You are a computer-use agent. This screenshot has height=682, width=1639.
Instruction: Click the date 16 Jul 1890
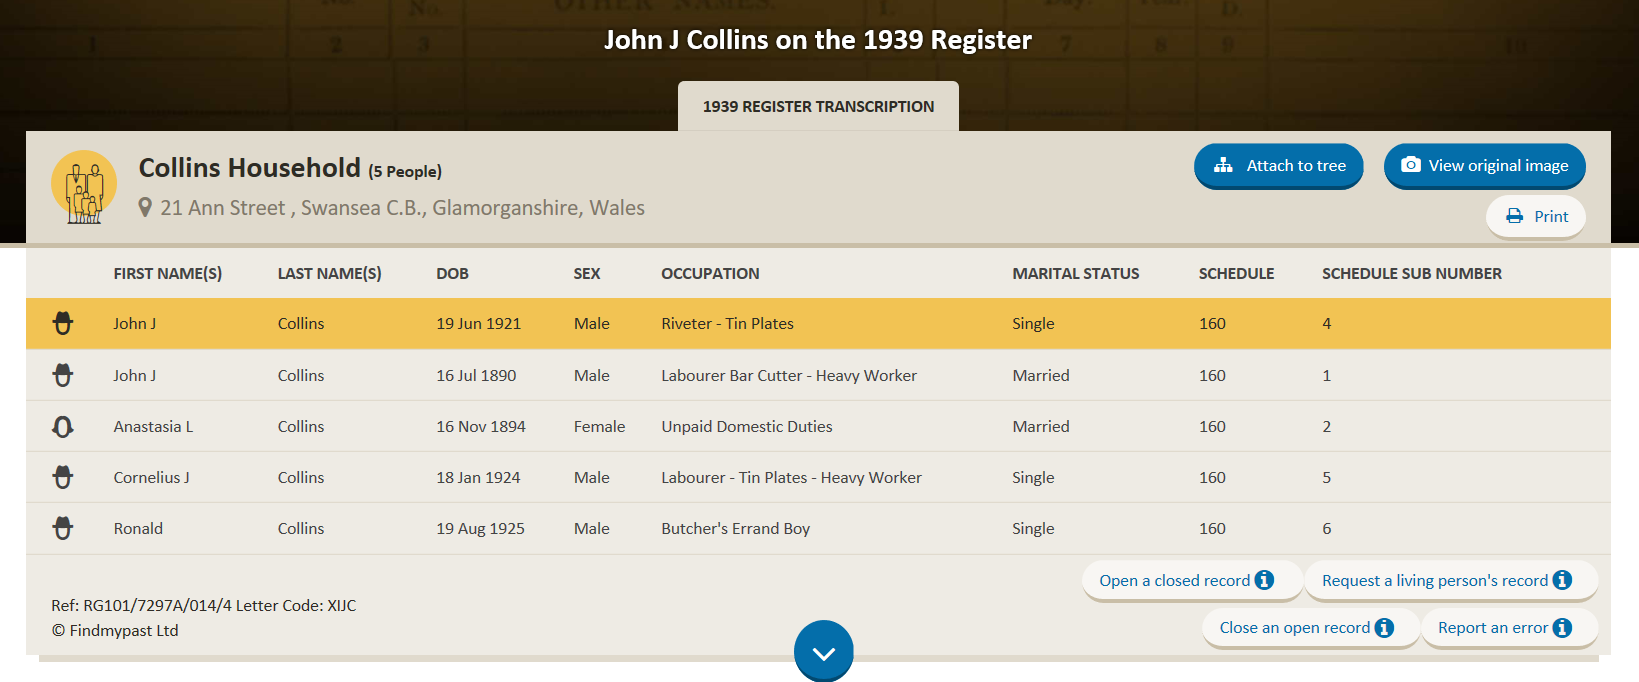click(476, 375)
